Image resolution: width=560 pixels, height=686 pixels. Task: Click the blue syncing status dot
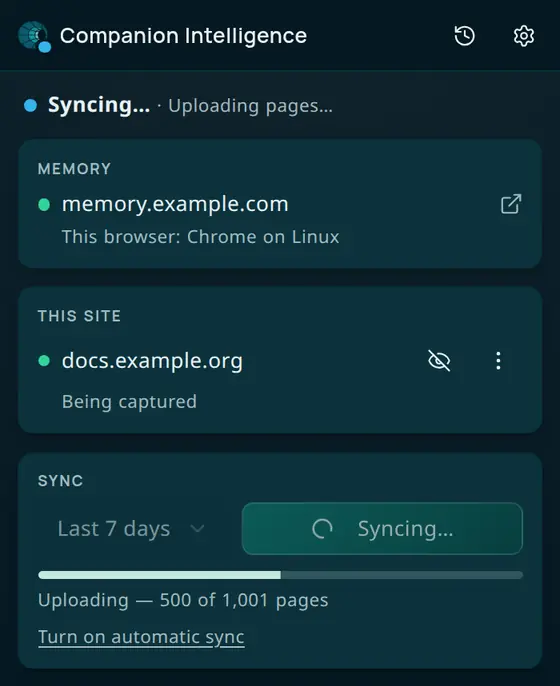(x=30, y=105)
